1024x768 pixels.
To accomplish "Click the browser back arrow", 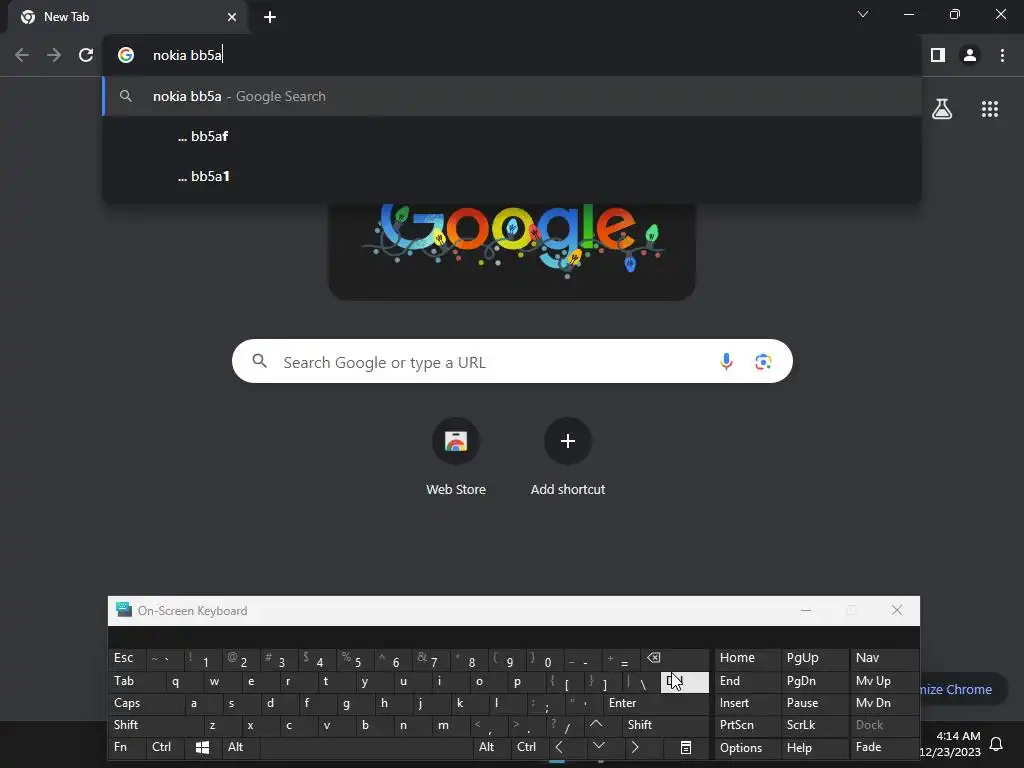I will click(x=22, y=55).
